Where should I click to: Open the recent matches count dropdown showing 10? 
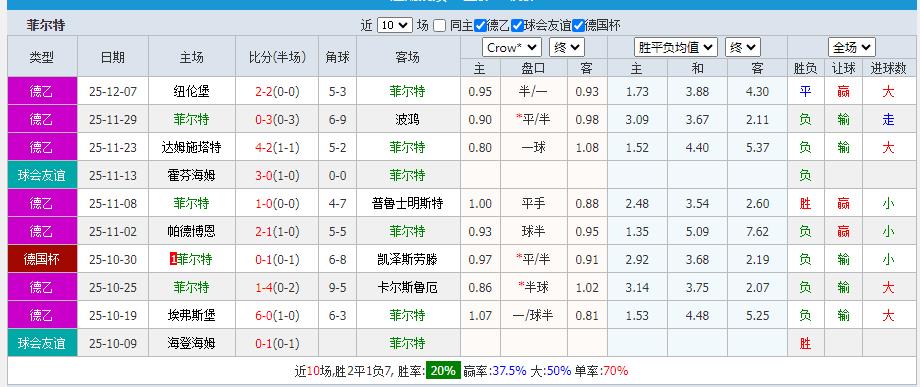395,25
